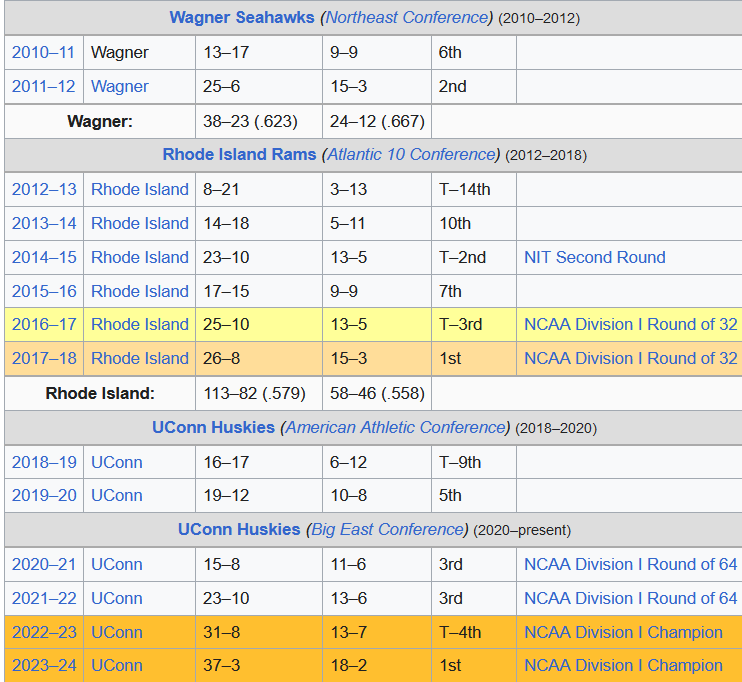Open the 2018–19 season link
Image resolution: width=742 pixels, height=682 pixels.
44,462
